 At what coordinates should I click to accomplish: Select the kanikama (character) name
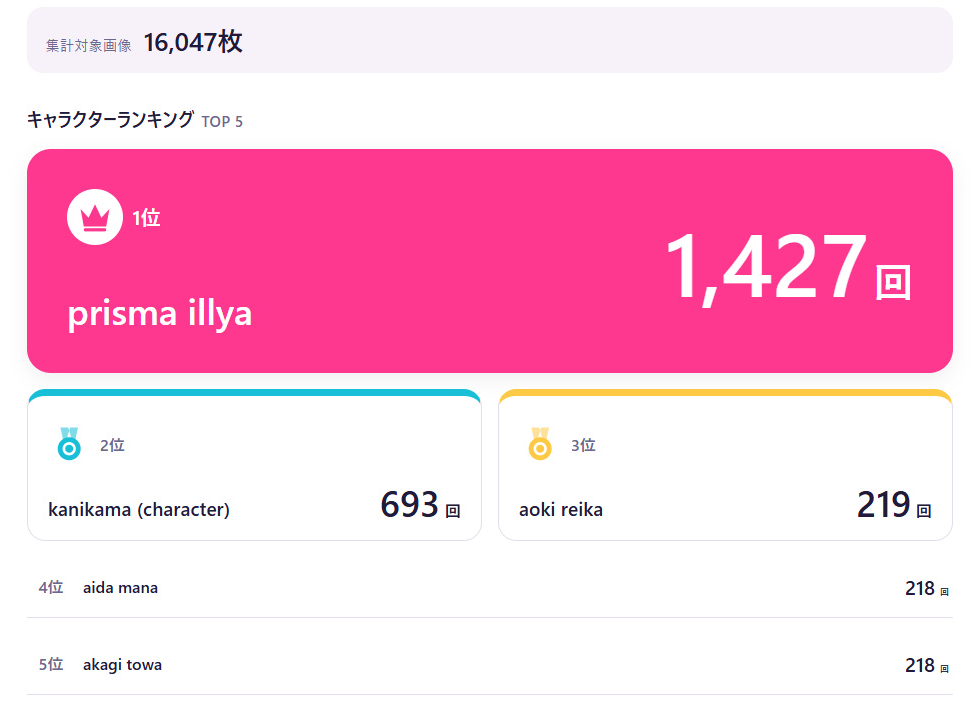click(139, 510)
